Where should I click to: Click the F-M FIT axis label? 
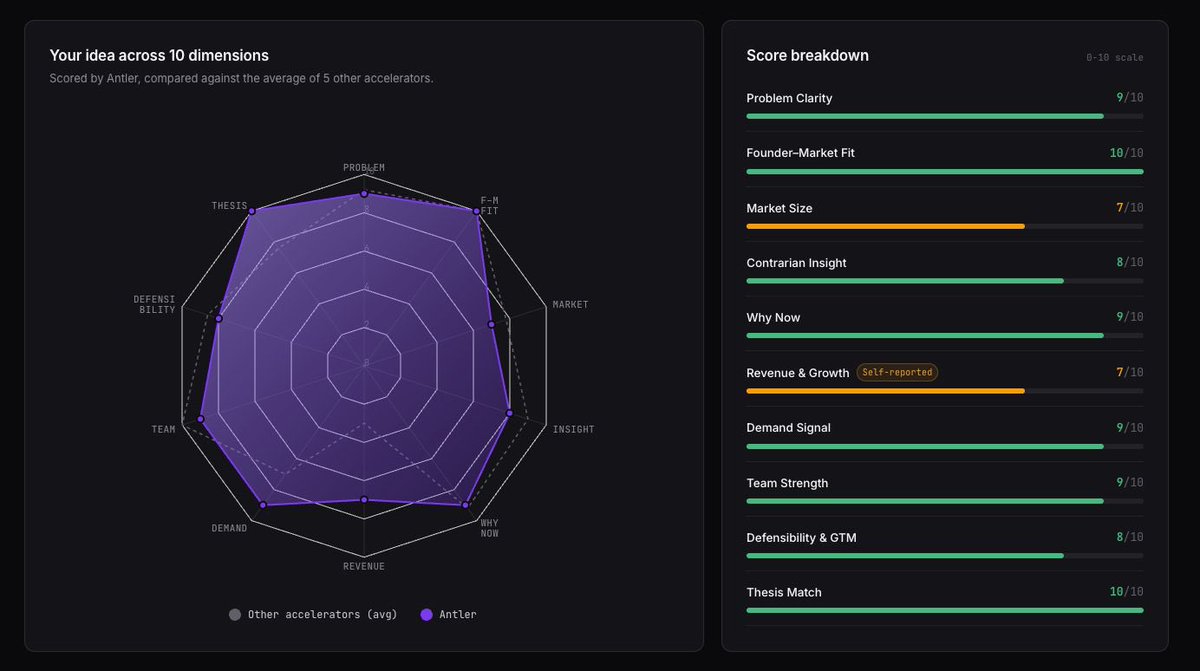[x=490, y=206]
